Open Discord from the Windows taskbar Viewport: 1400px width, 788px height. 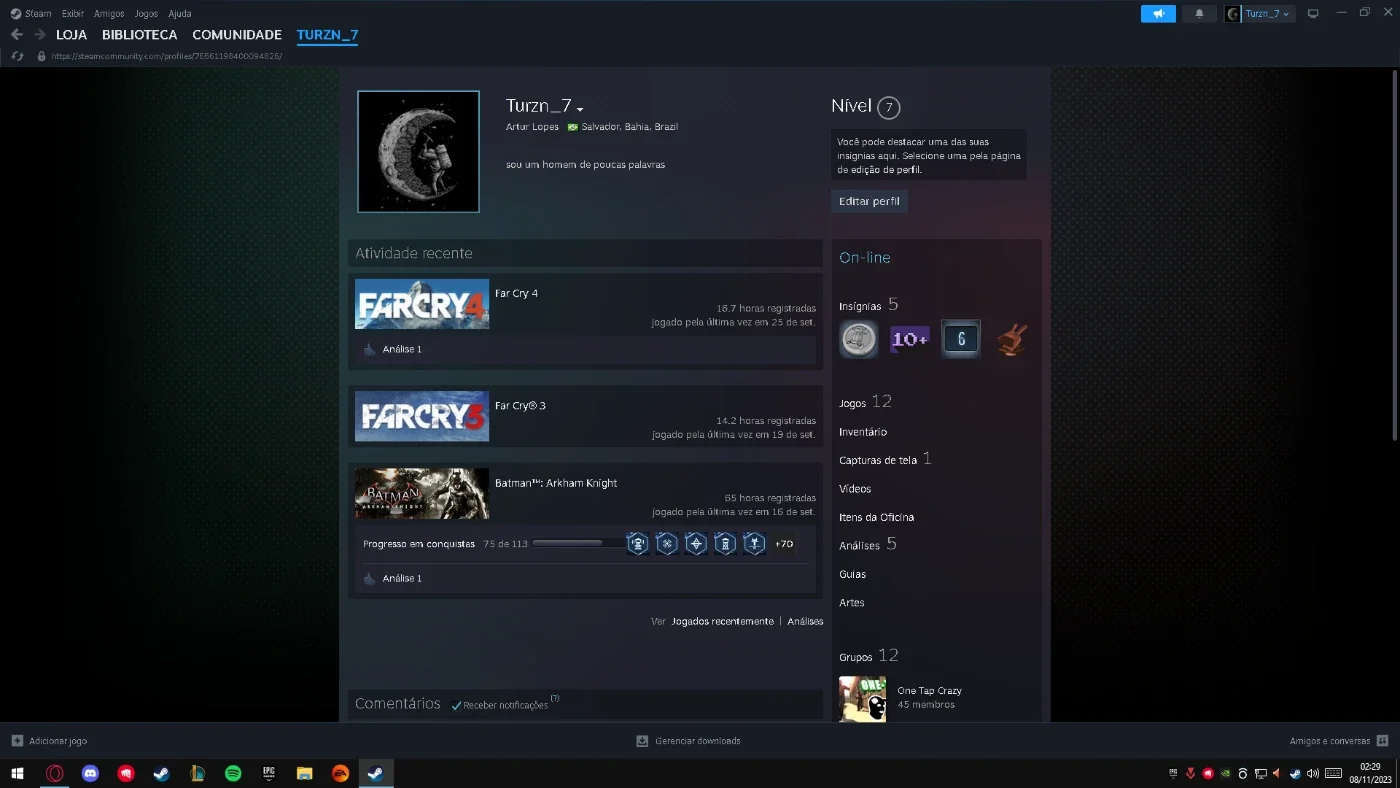(x=90, y=773)
